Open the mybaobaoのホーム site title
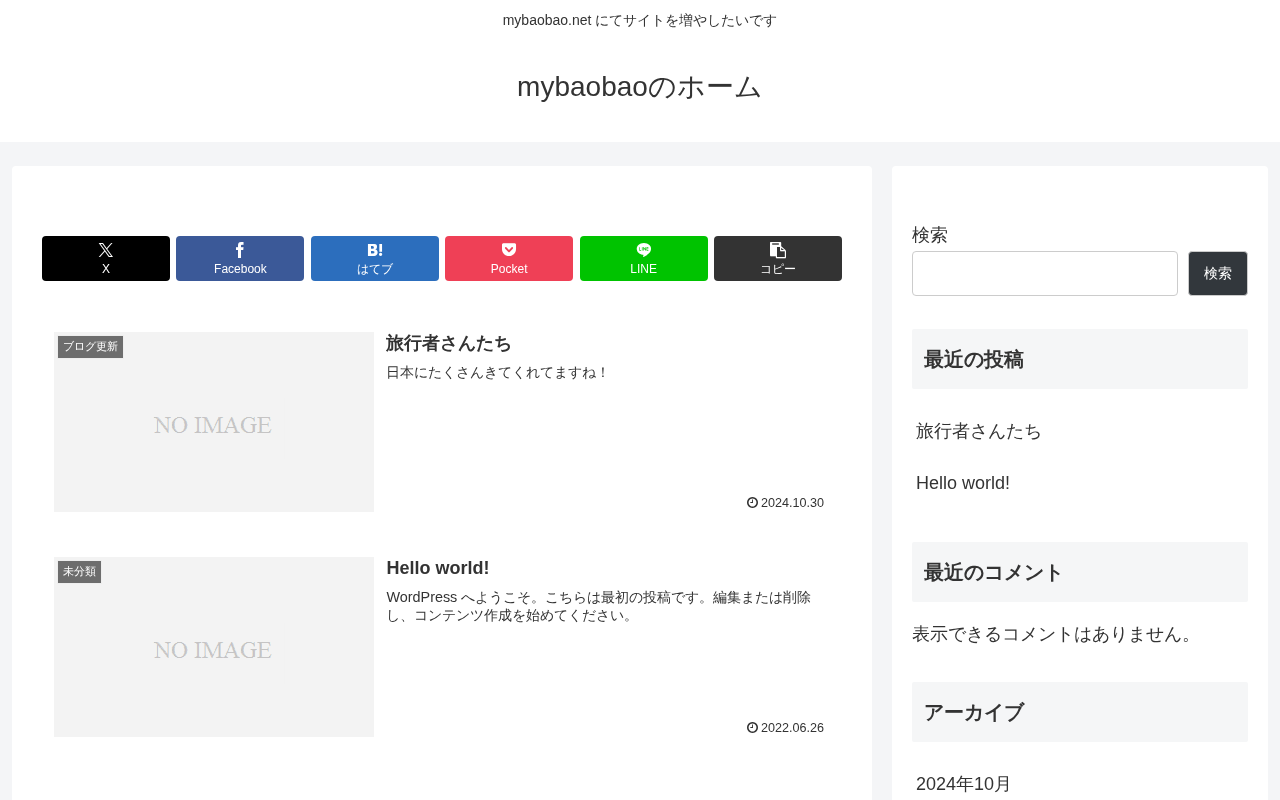Image resolution: width=1280 pixels, height=800 pixels. (x=640, y=87)
